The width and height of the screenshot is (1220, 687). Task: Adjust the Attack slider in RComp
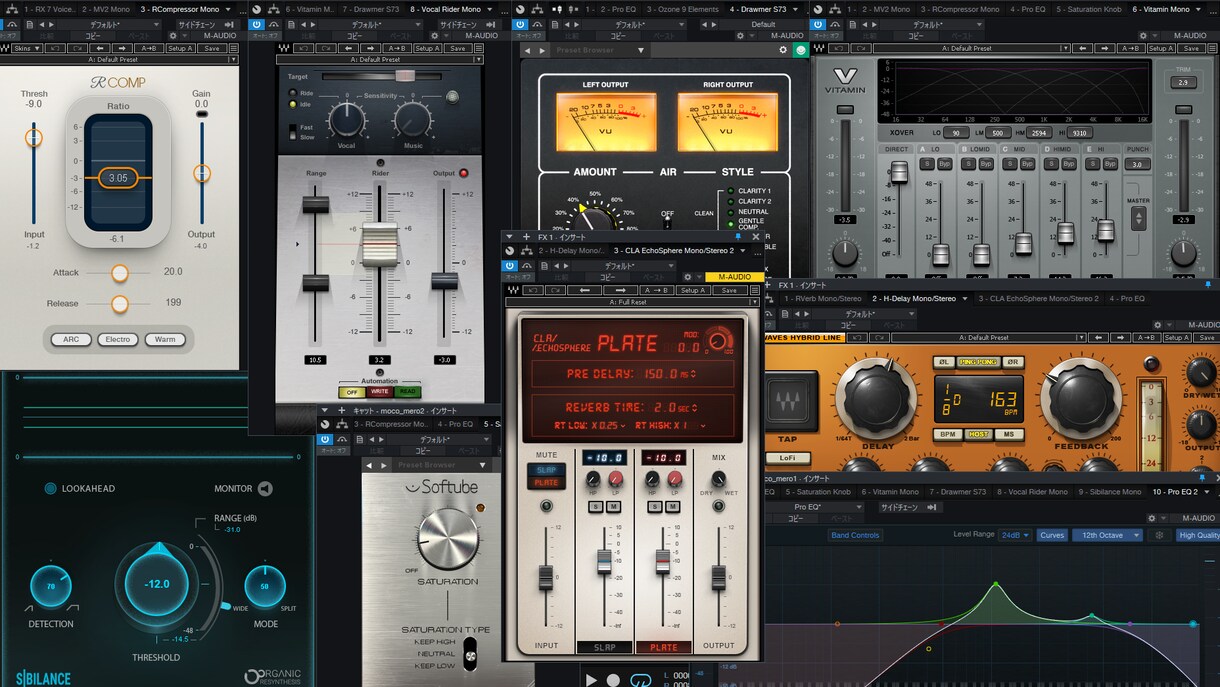[x=119, y=272]
